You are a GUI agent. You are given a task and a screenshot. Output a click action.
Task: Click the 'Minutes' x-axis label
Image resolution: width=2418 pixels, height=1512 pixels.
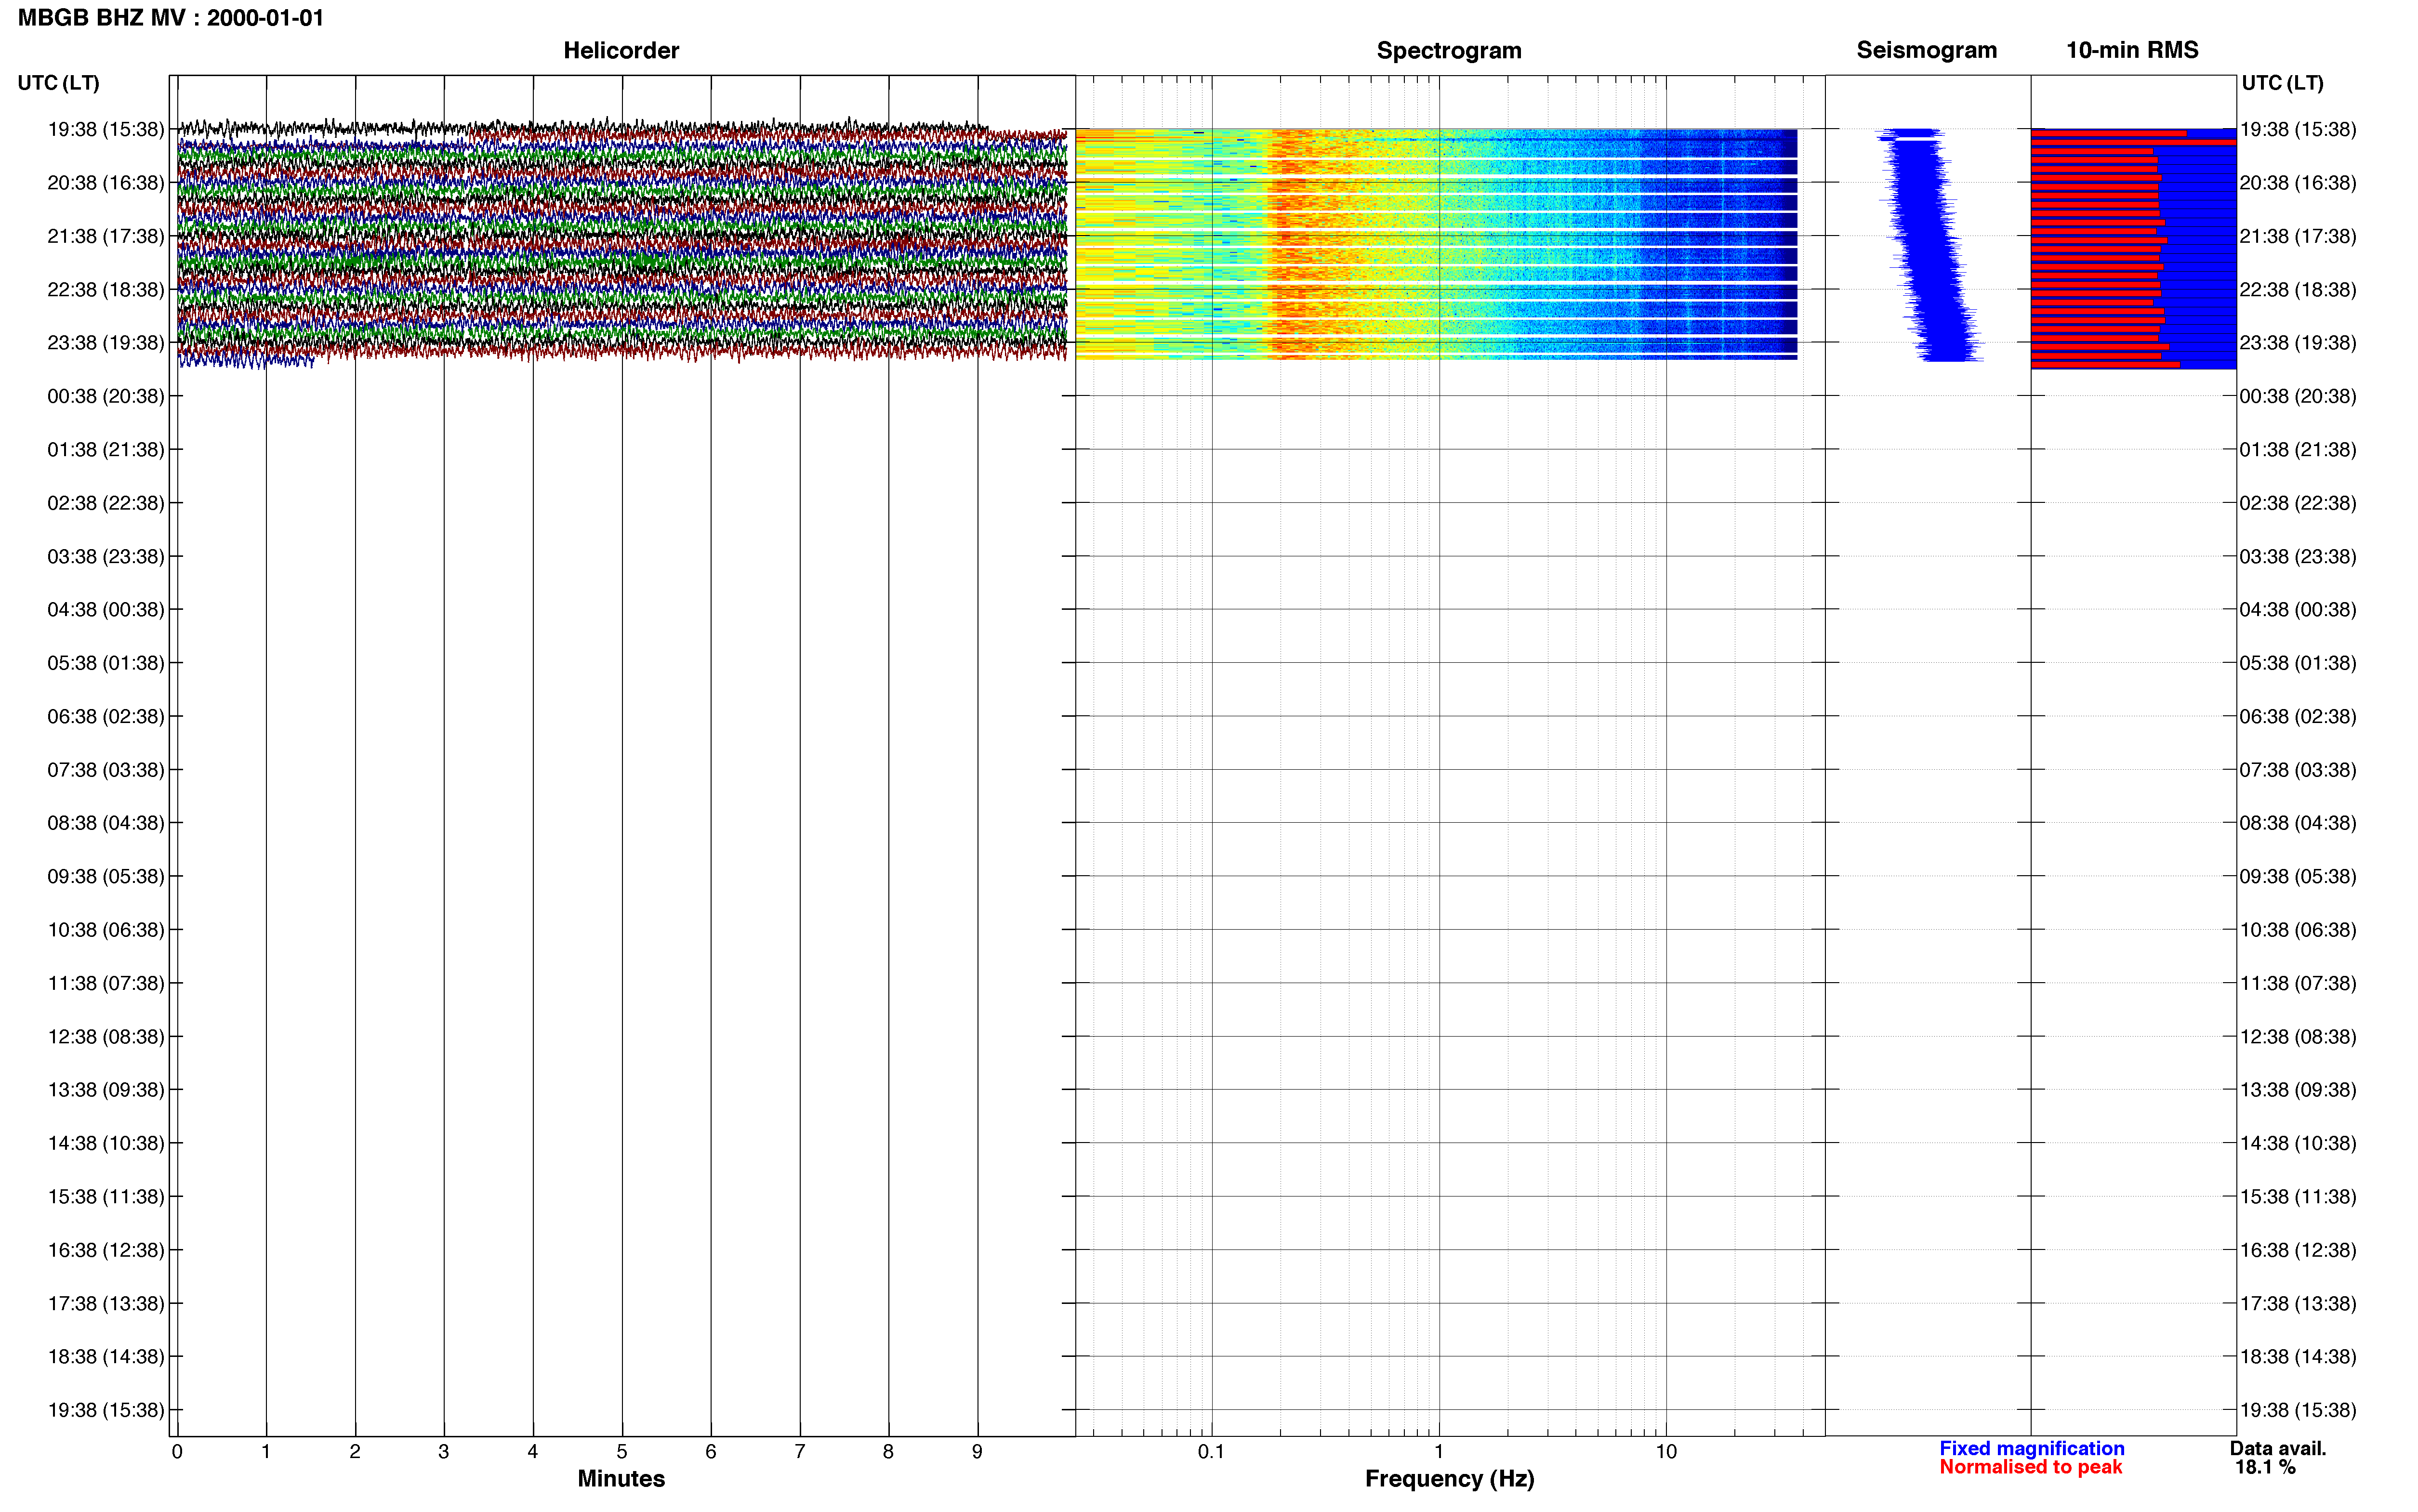(621, 1478)
